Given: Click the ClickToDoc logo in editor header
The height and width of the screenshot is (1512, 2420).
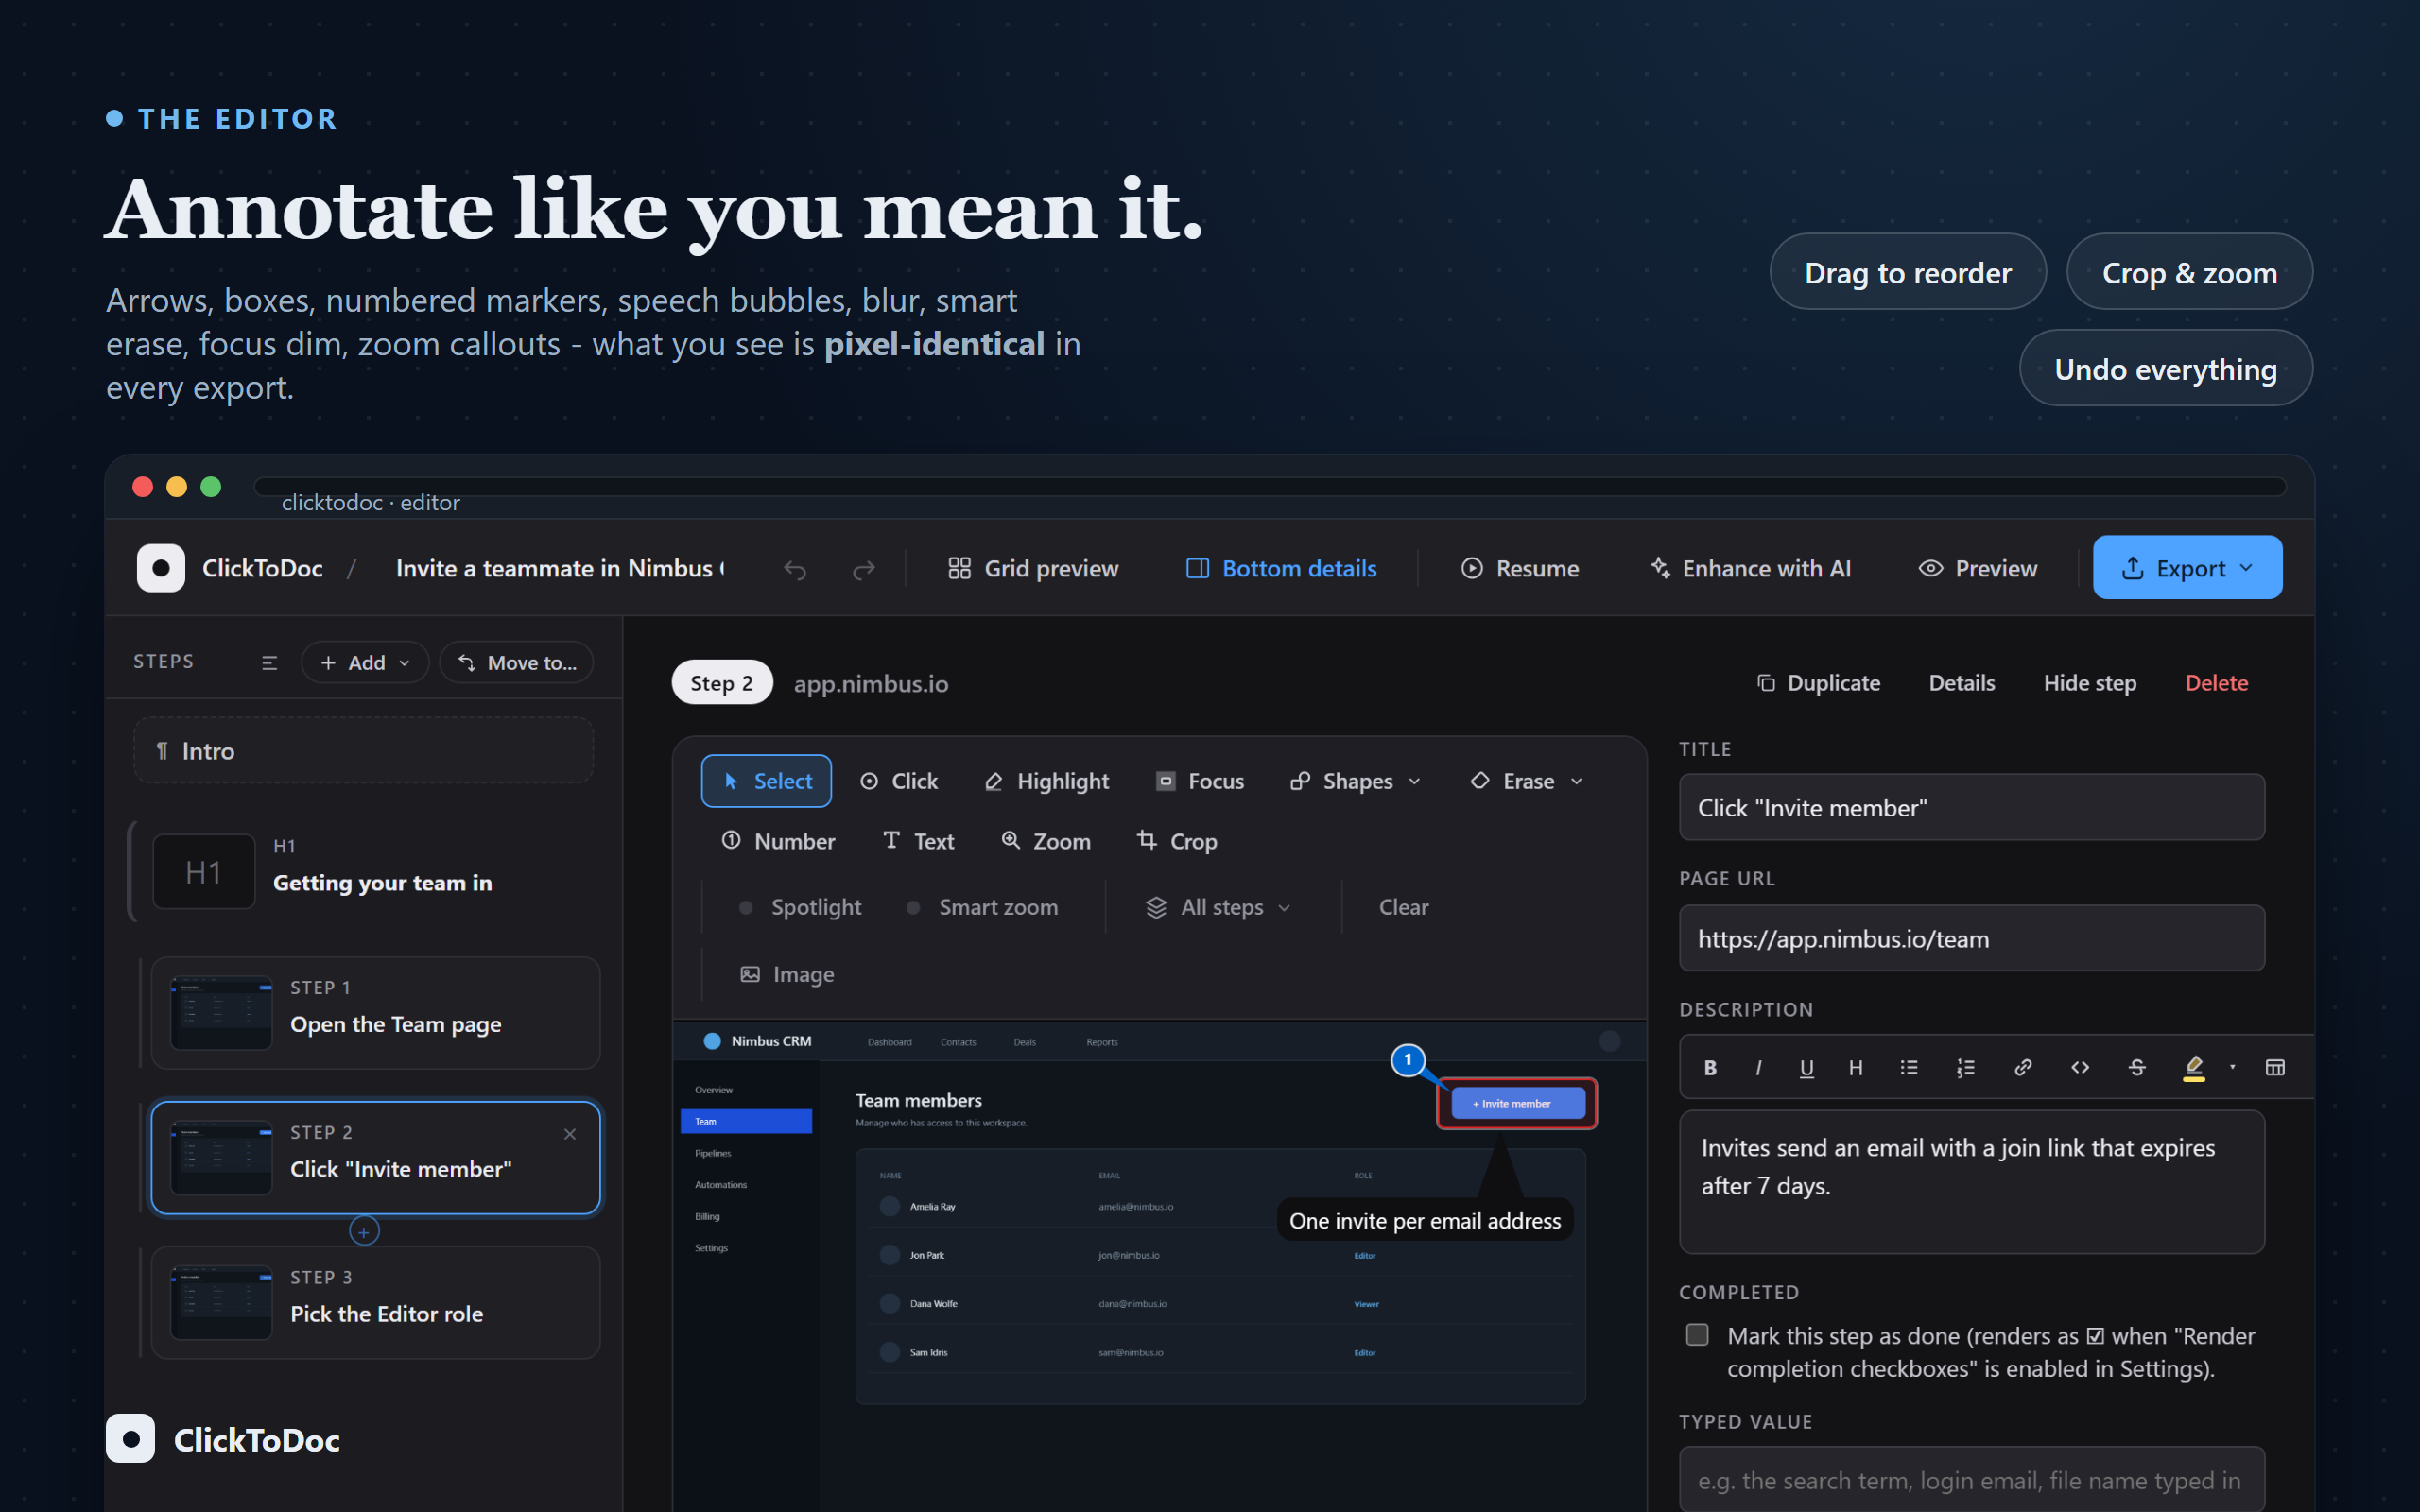Looking at the screenshot, I should [161, 568].
